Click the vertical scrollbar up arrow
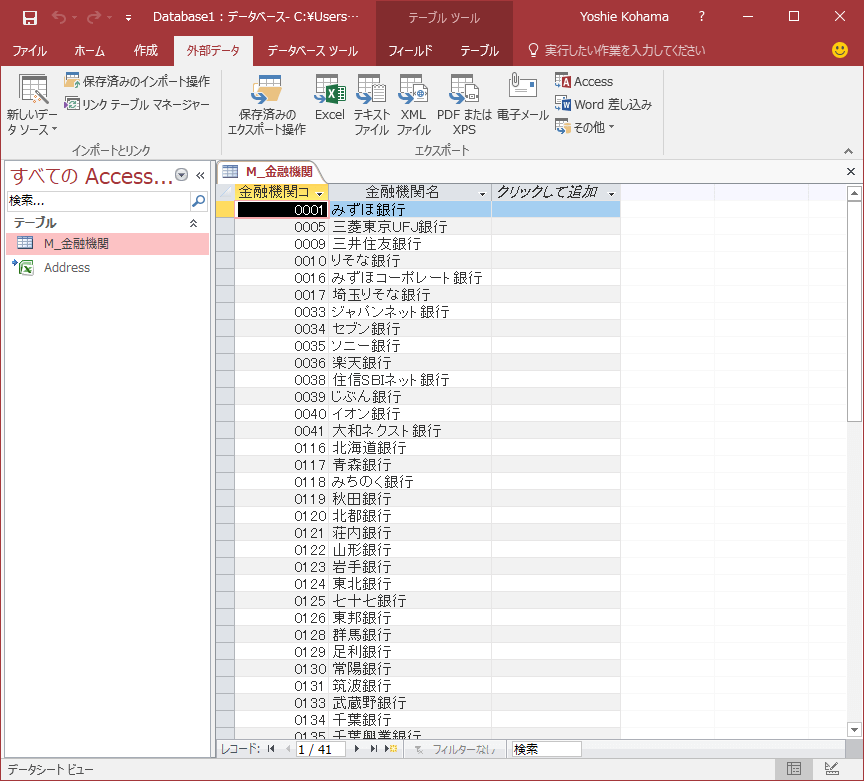The width and height of the screenshot is (864, 781). (x=854, y=193)
